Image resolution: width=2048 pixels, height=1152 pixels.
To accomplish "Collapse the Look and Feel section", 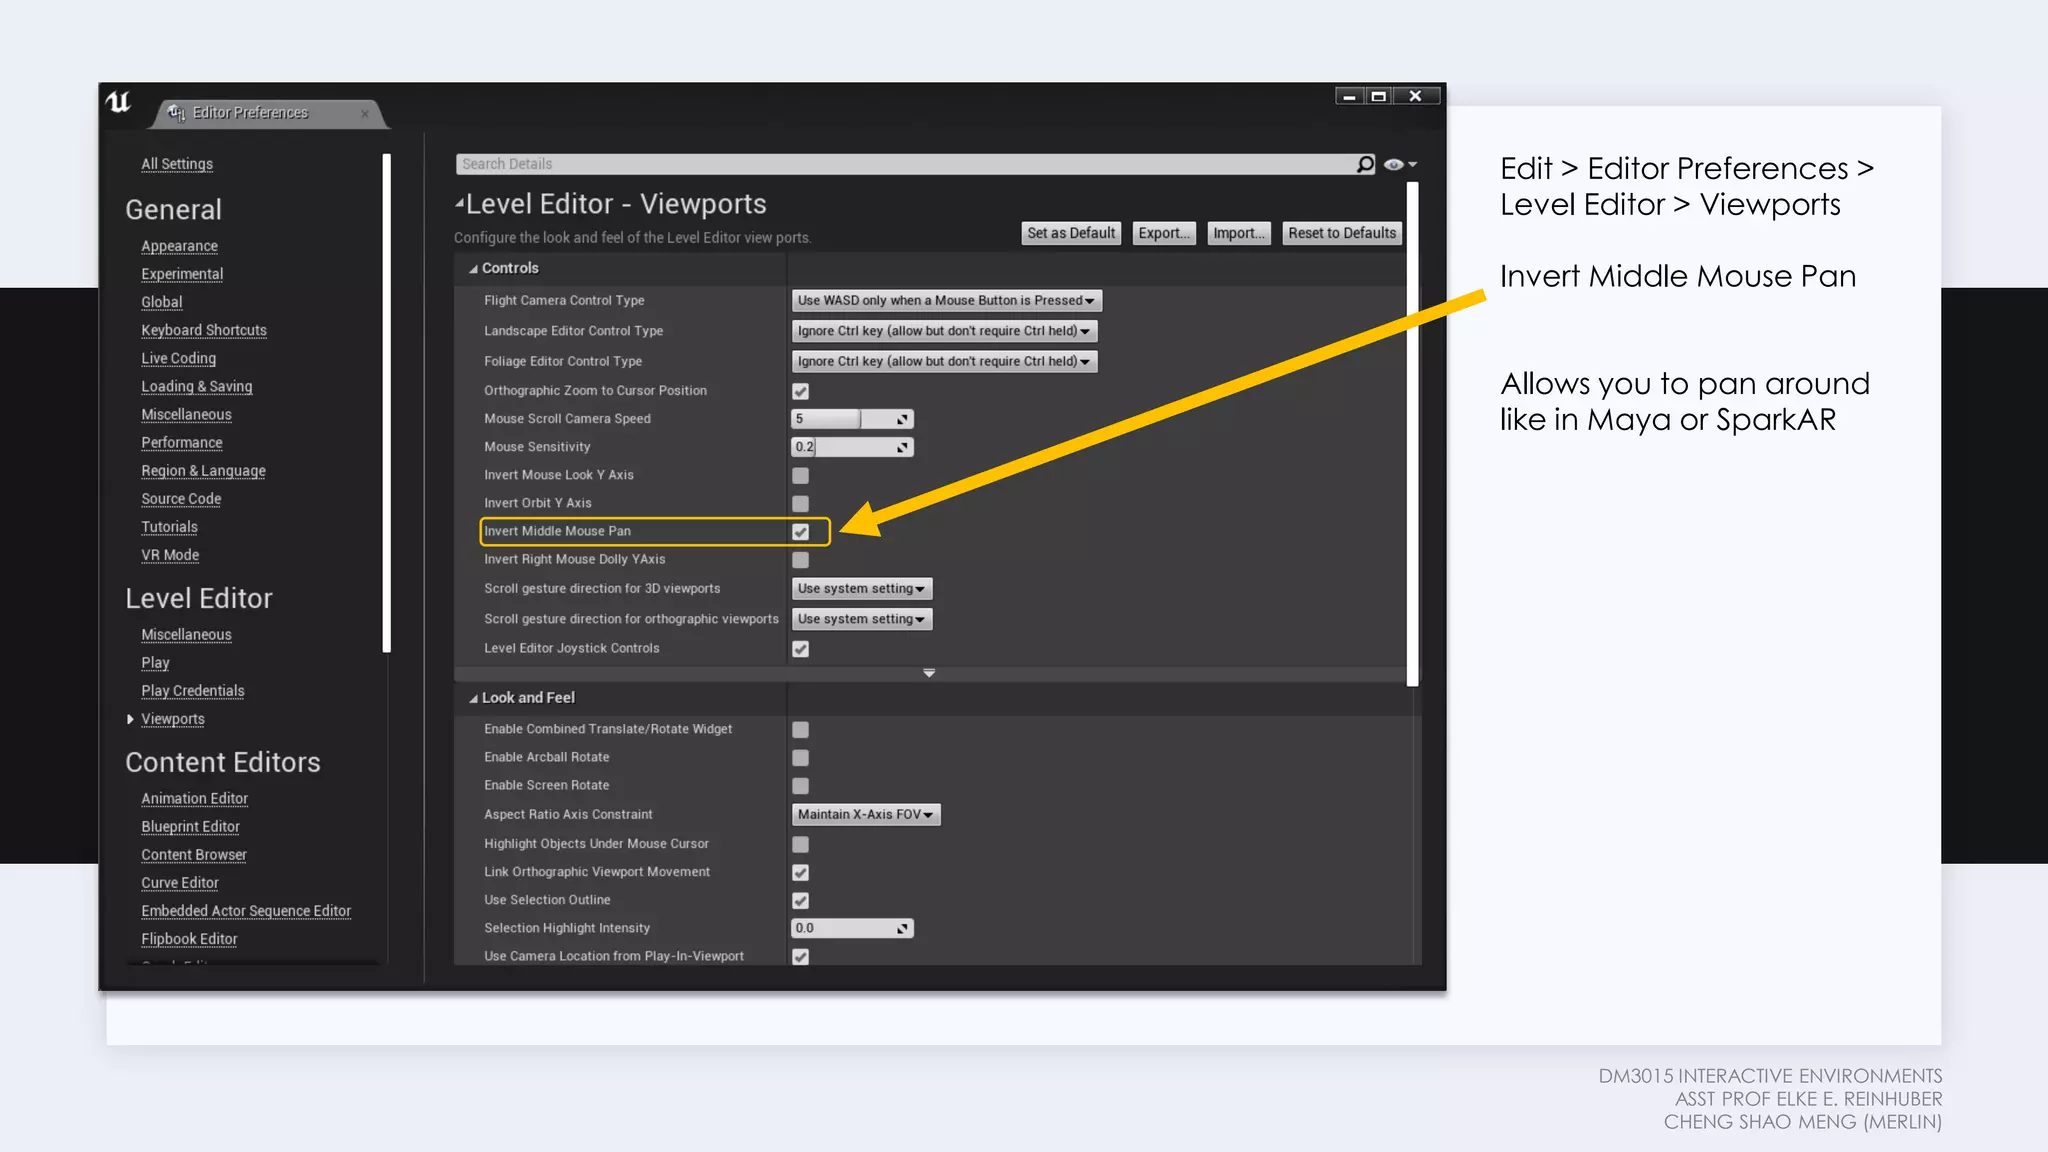I will click(474, 699).
